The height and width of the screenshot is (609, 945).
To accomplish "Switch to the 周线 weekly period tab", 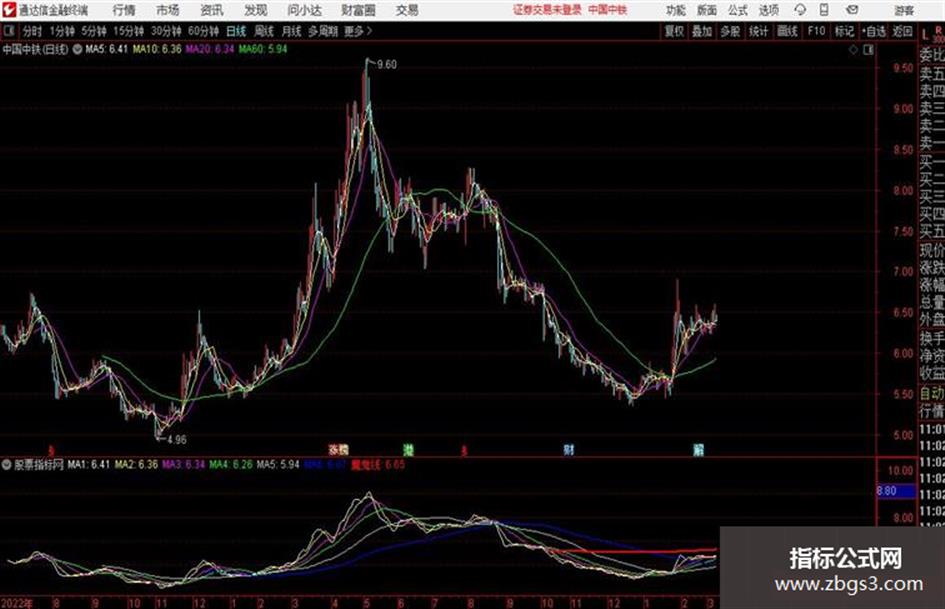I will coord(263,31).
